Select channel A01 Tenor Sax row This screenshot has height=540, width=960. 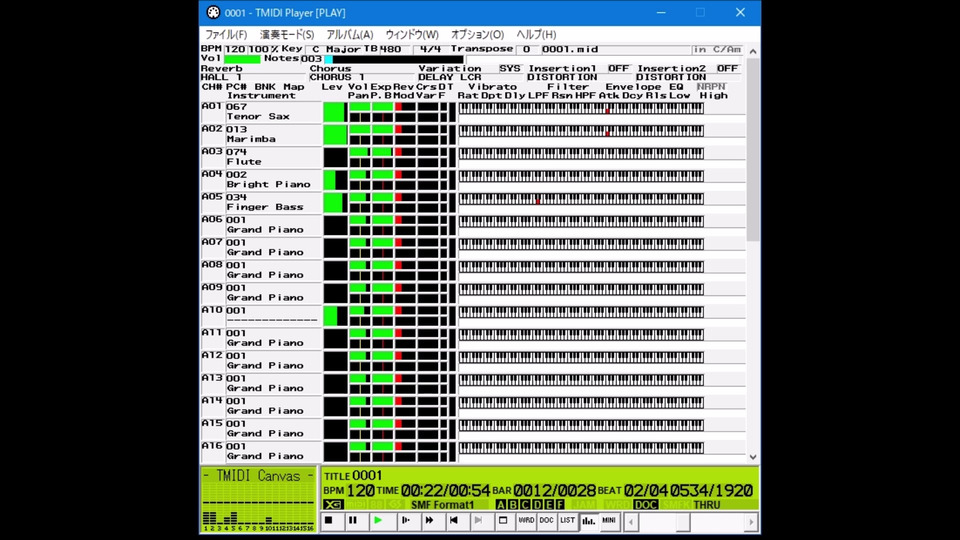pos(261,111)
